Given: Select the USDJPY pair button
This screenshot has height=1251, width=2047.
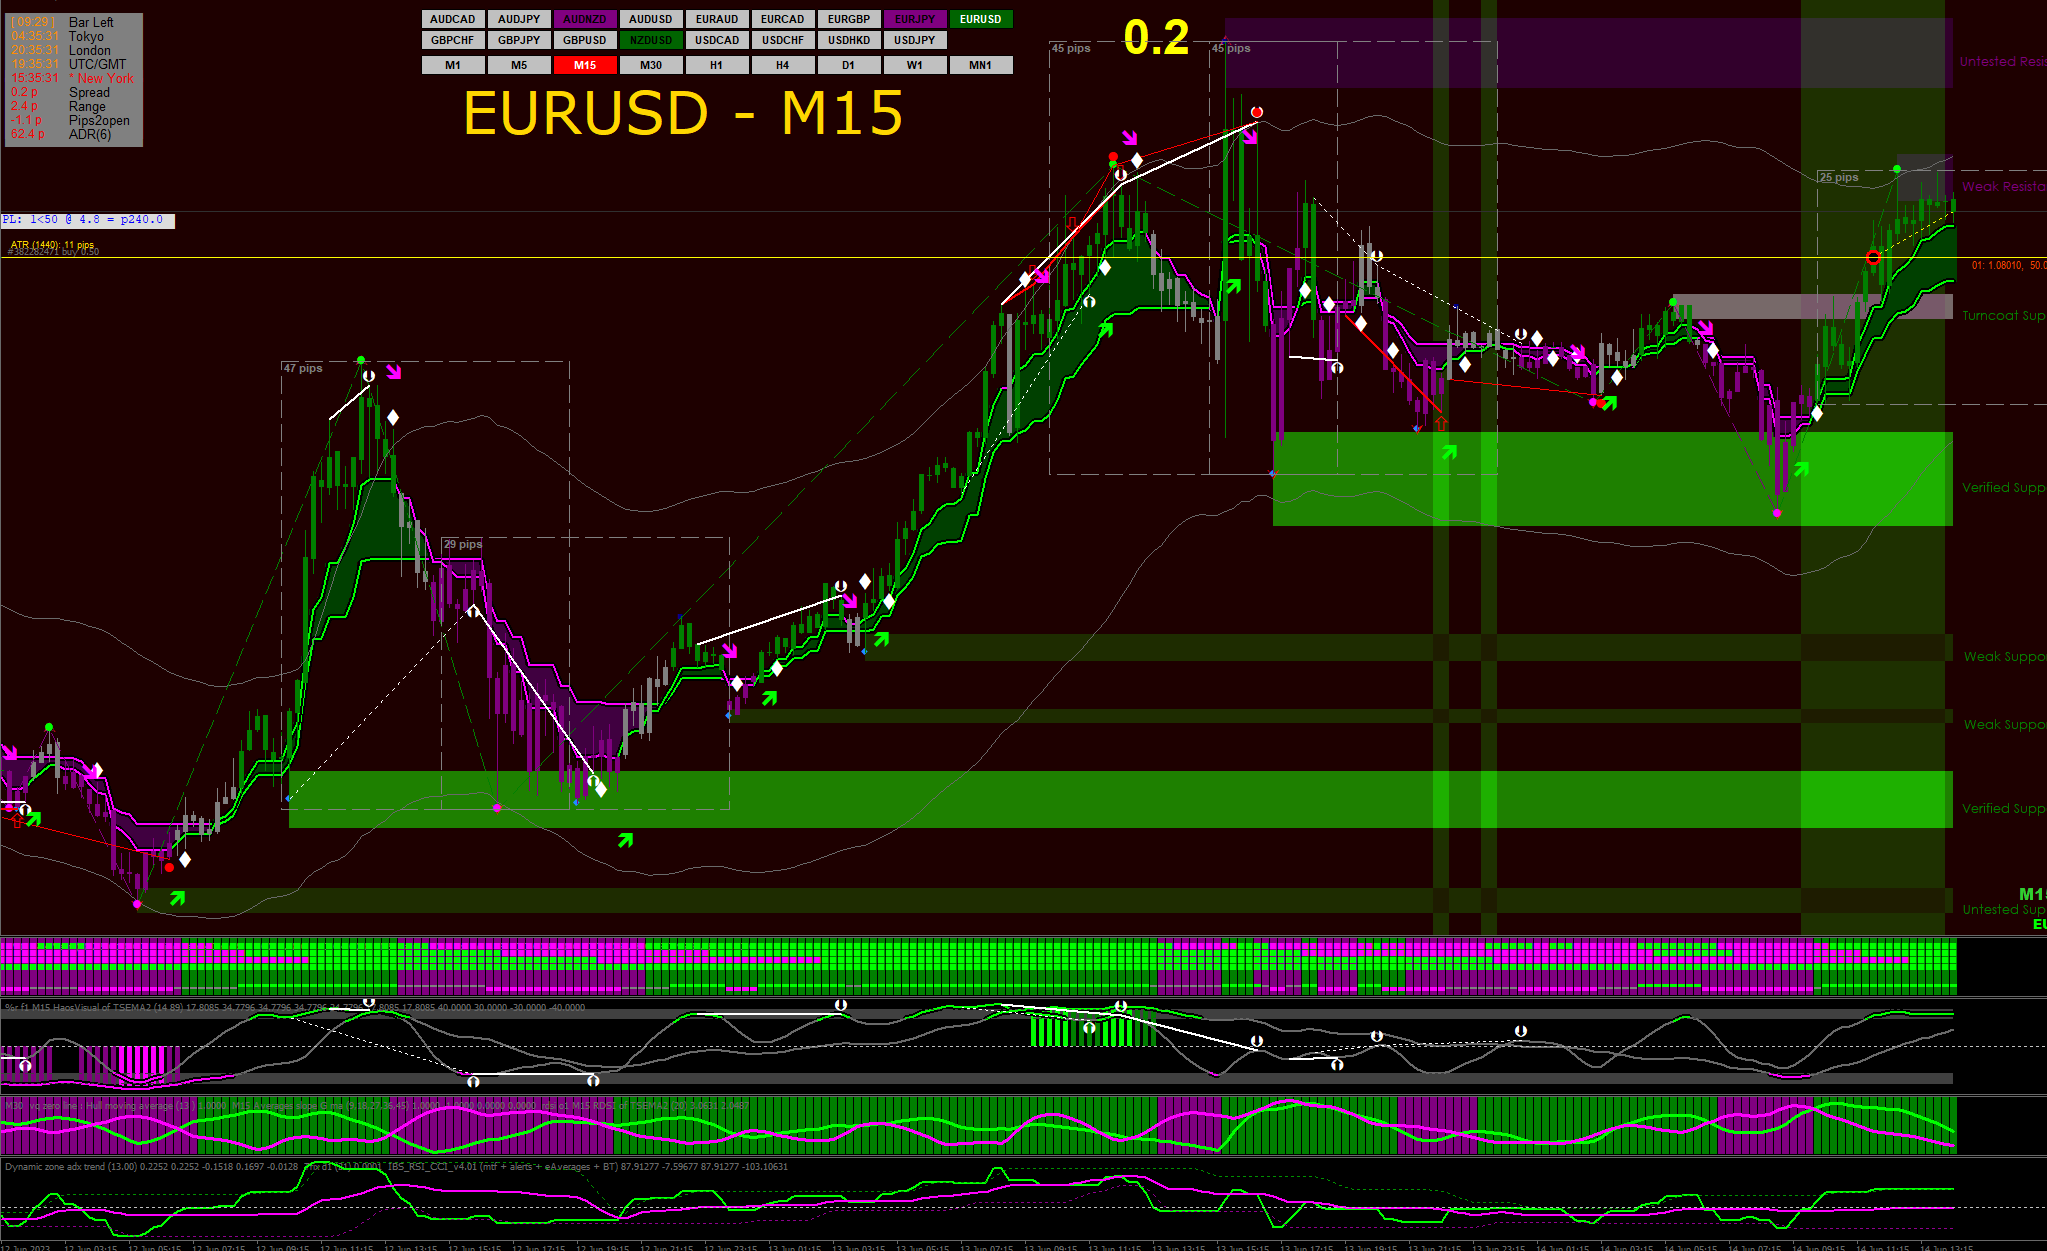Looking at the screenshot, I should pos(915,40).
